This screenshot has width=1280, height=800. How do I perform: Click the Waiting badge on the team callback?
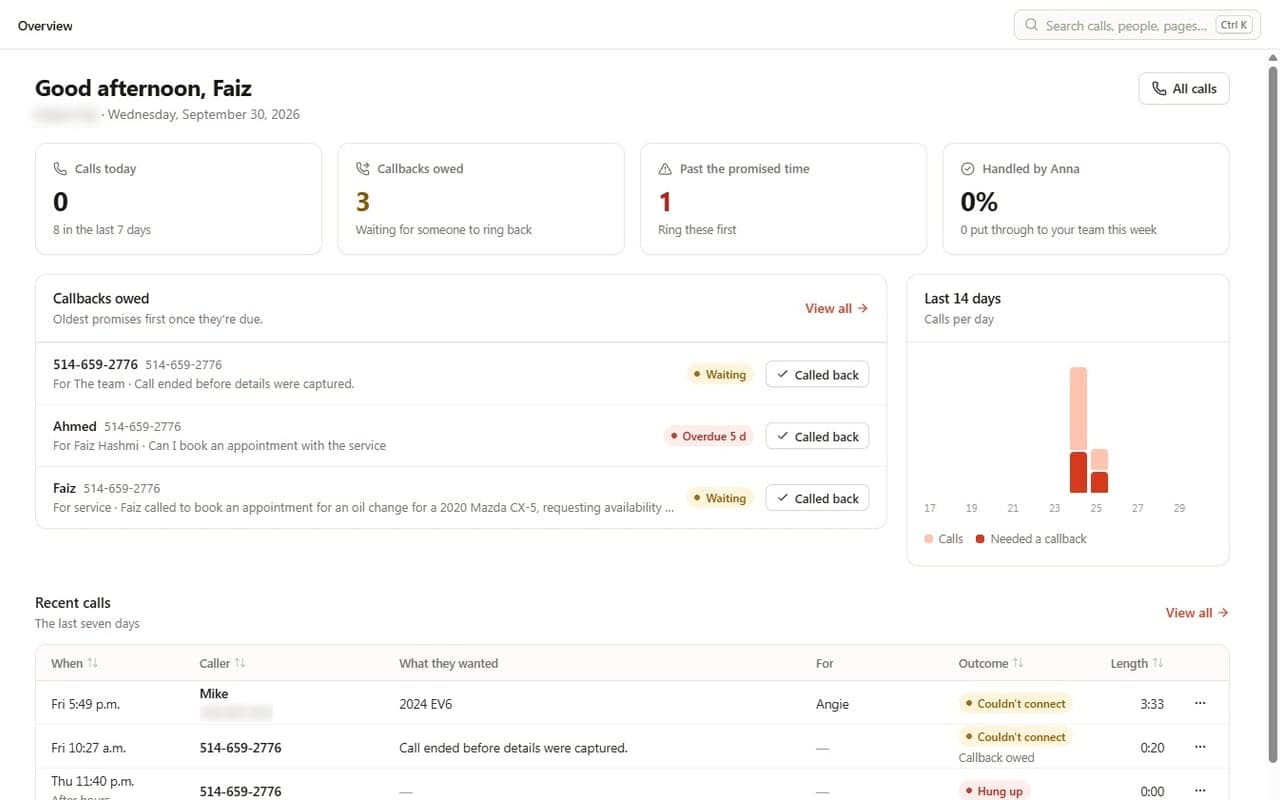[720, 375]
